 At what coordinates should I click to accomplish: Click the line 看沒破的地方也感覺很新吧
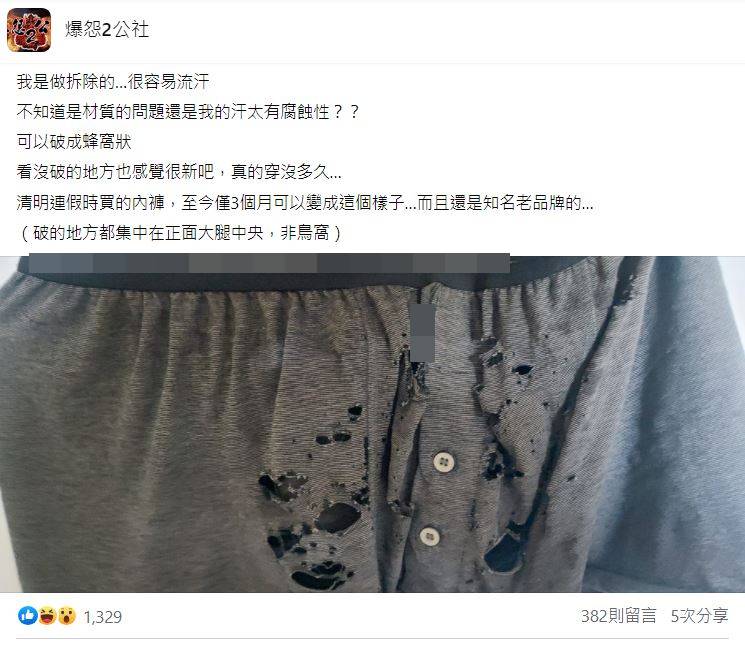tap(179, 171)
